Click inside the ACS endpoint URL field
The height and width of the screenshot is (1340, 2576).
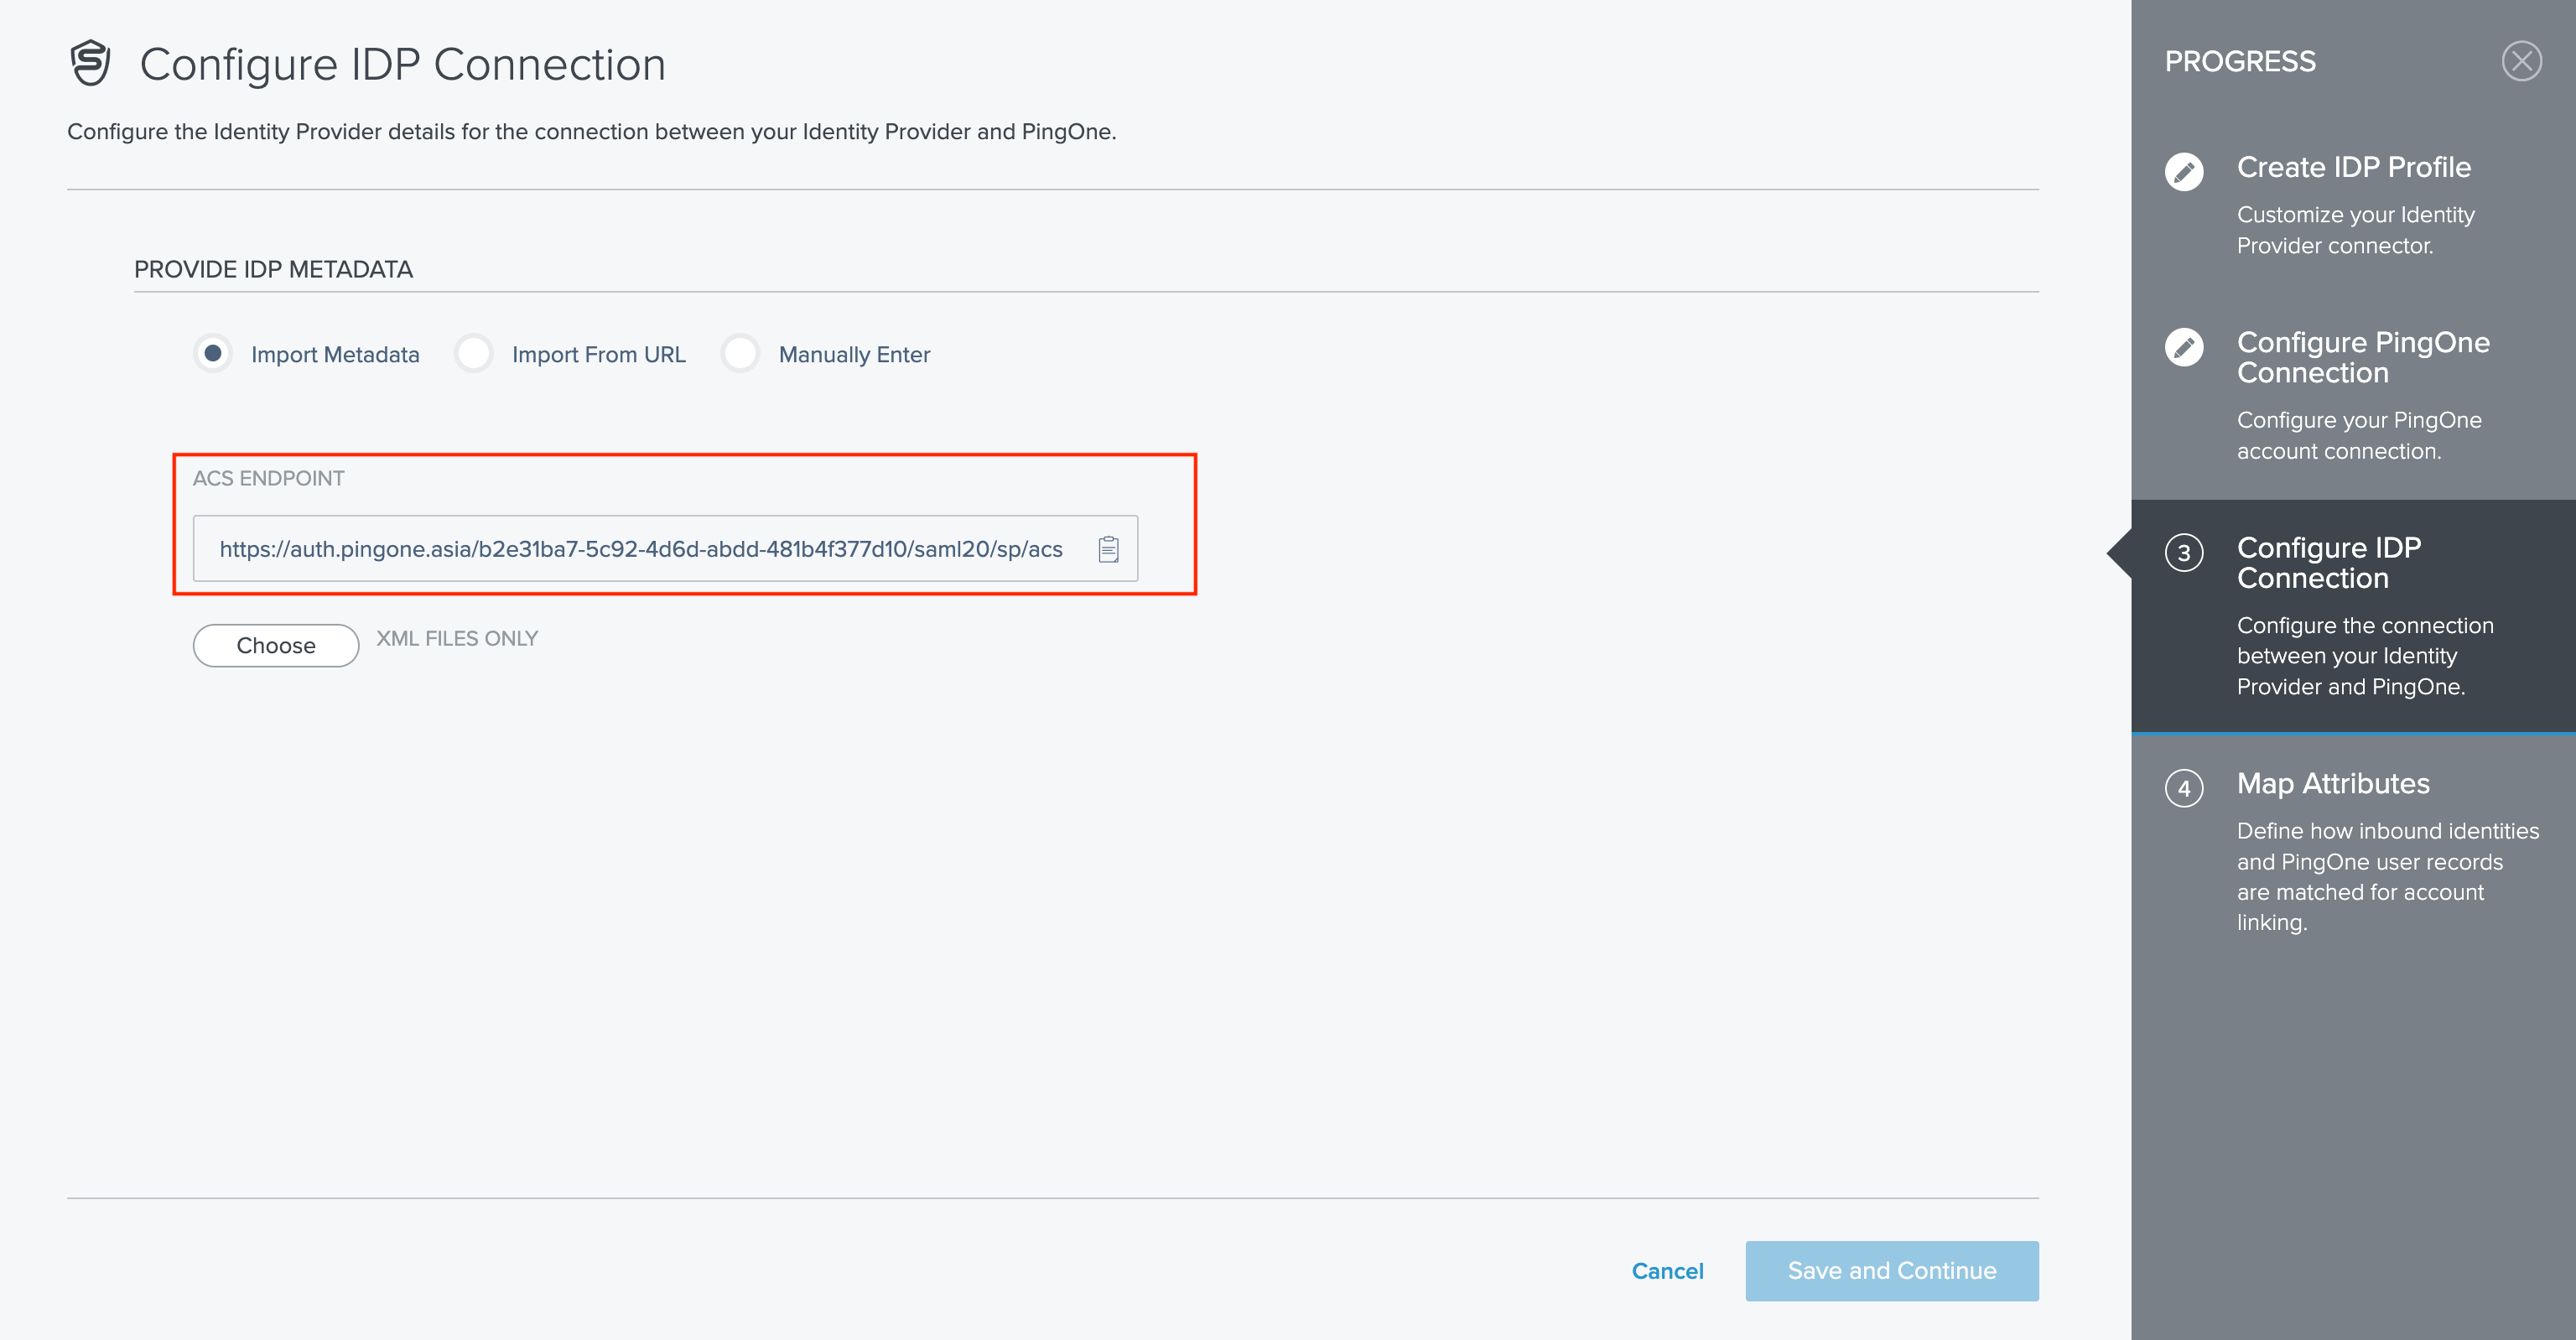point(640,548)
